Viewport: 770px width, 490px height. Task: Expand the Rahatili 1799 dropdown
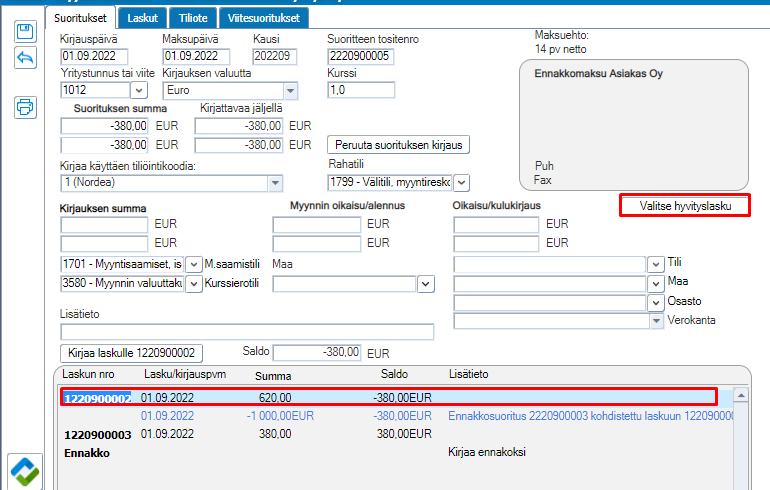point(461,183)
